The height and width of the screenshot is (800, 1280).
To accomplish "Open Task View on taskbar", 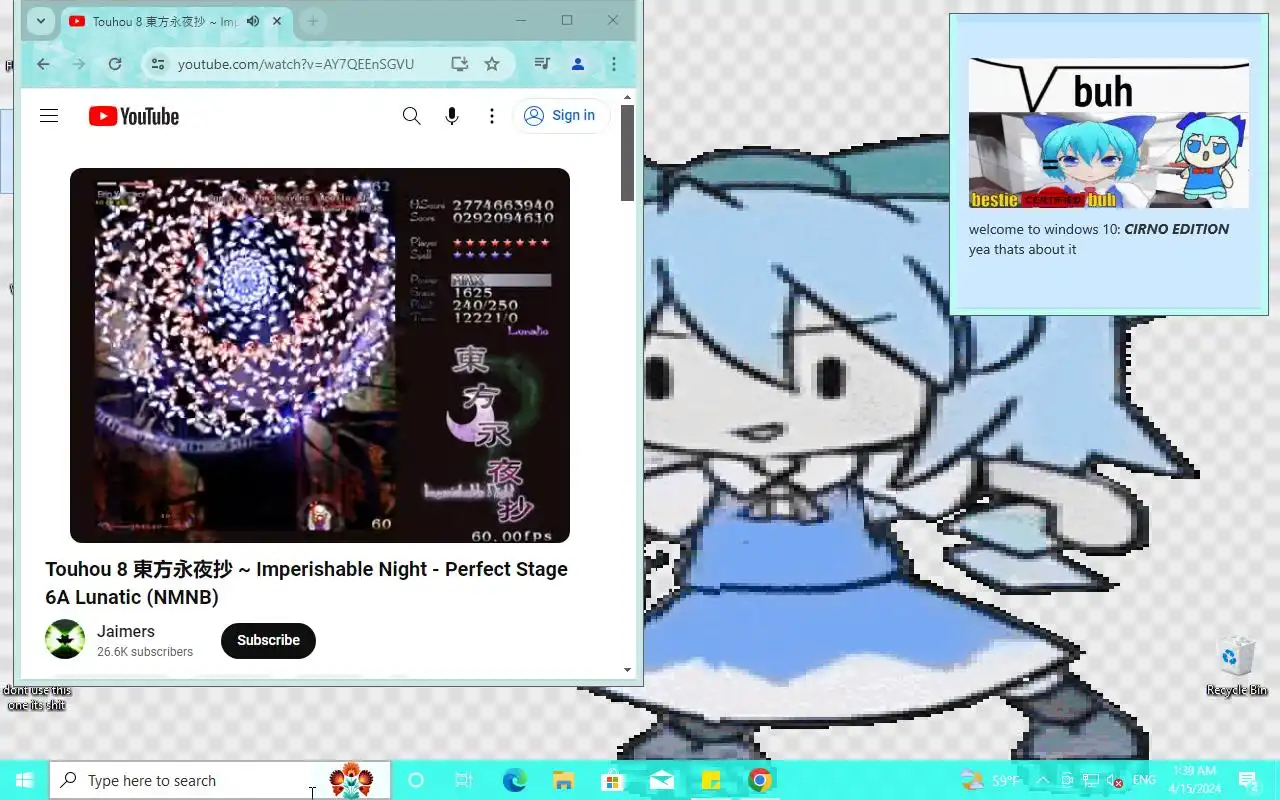I will pyautogui.click(x=463, y=780).
